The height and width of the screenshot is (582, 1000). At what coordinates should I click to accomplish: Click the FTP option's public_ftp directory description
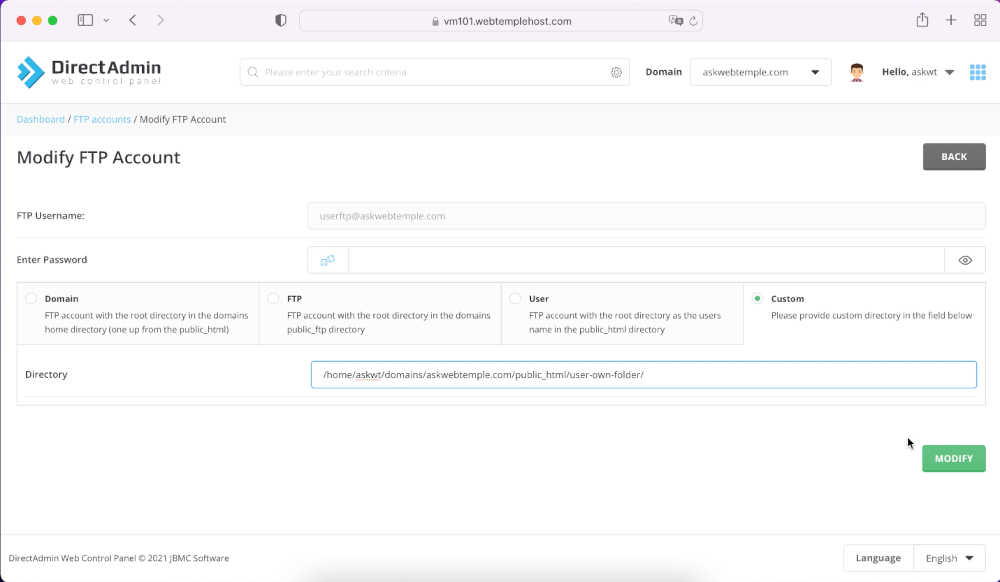point(388,323)
